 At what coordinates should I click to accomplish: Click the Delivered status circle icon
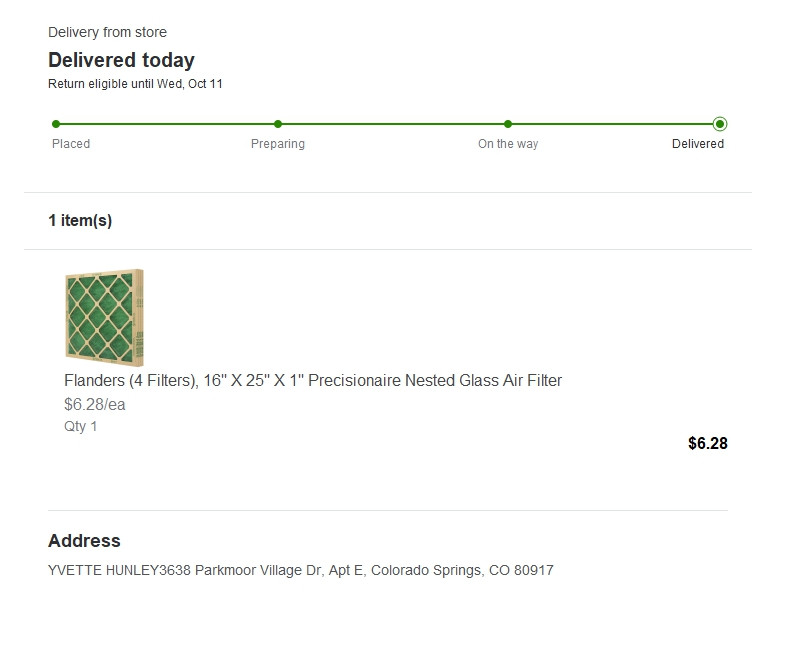720,124
